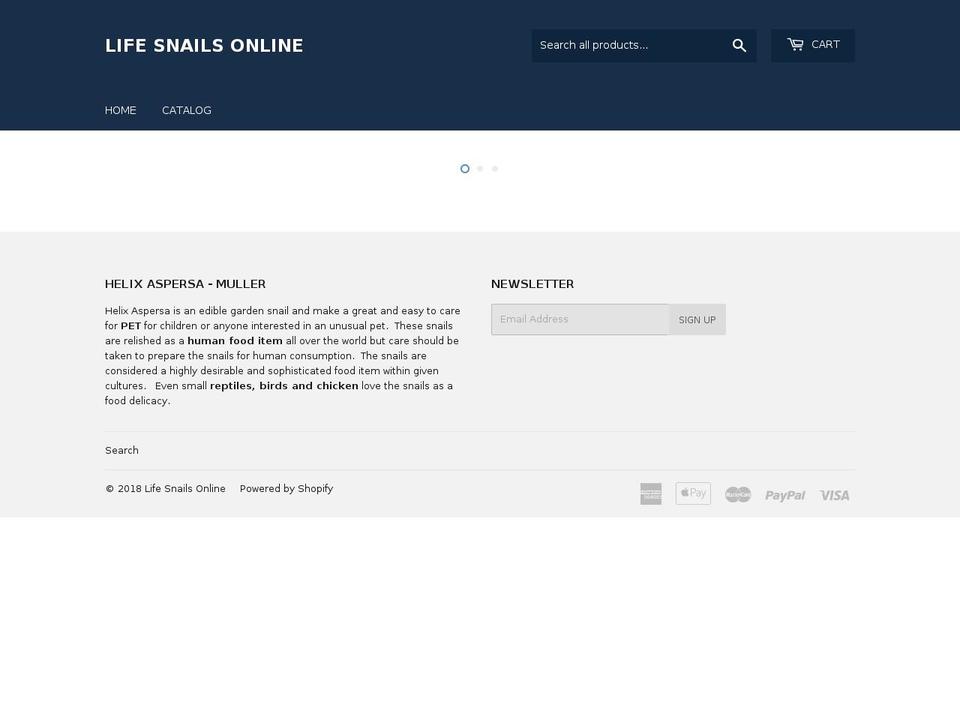Go to Life Snails Online site title
960x720 pixels.
[x=204, y=46]
